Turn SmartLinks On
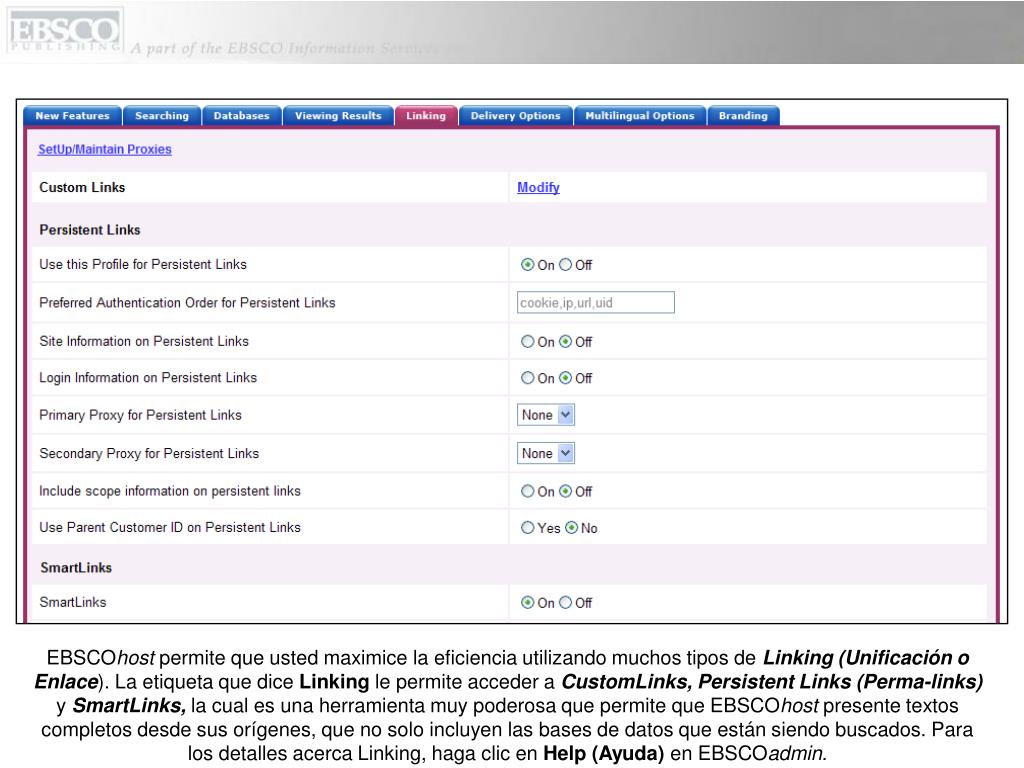The image size is (1024, 768). [527, 603]
